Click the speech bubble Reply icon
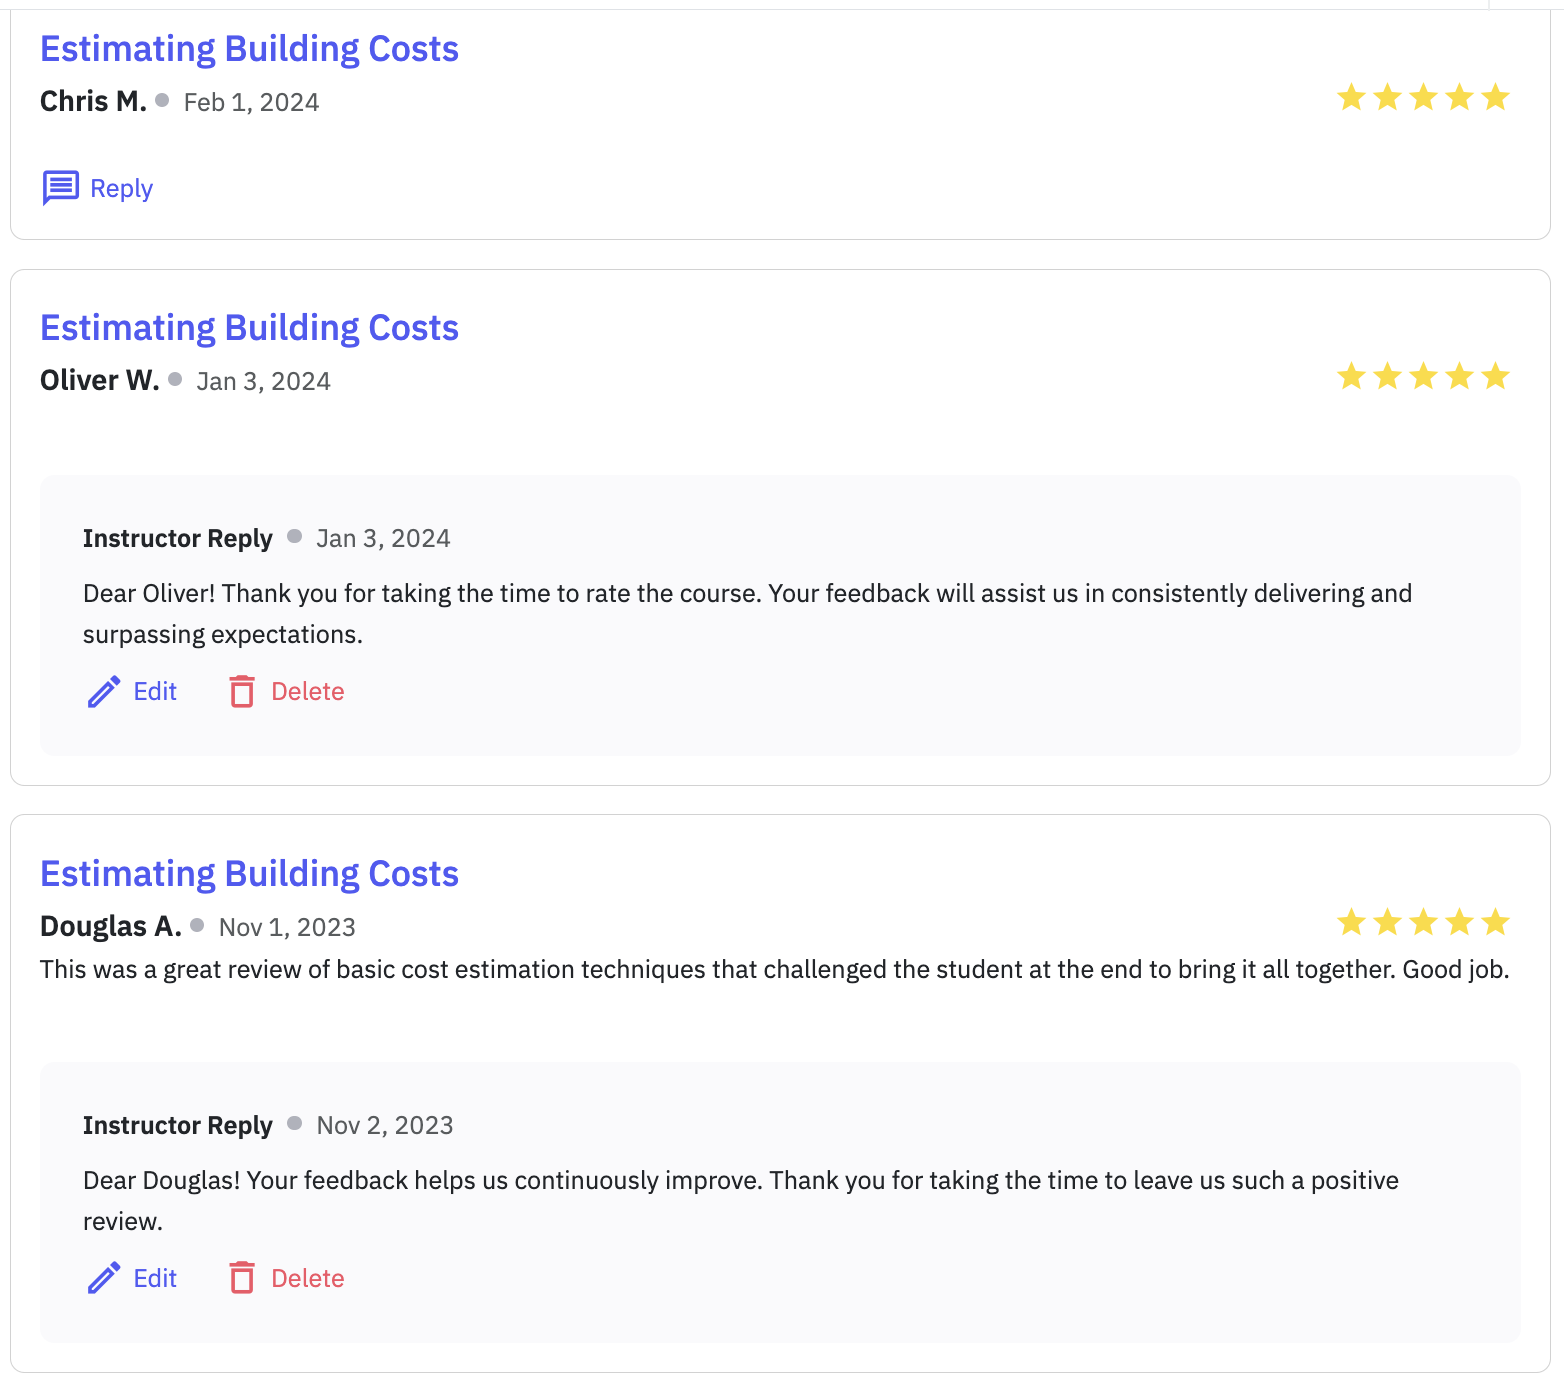Screen dimensions: 1564x1386 pos(59,187)
